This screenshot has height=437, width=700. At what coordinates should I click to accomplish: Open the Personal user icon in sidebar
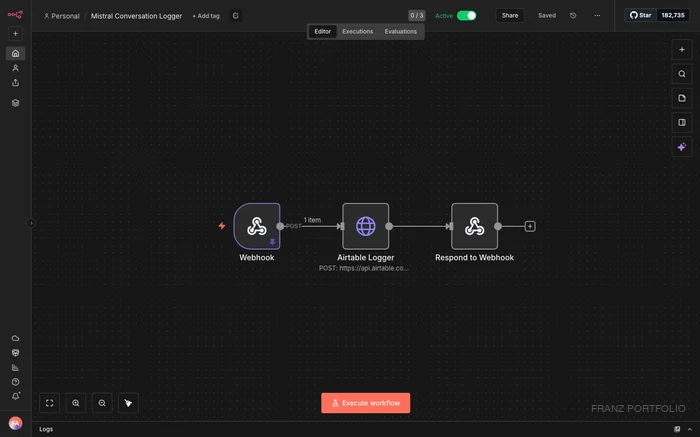point(15,68)
